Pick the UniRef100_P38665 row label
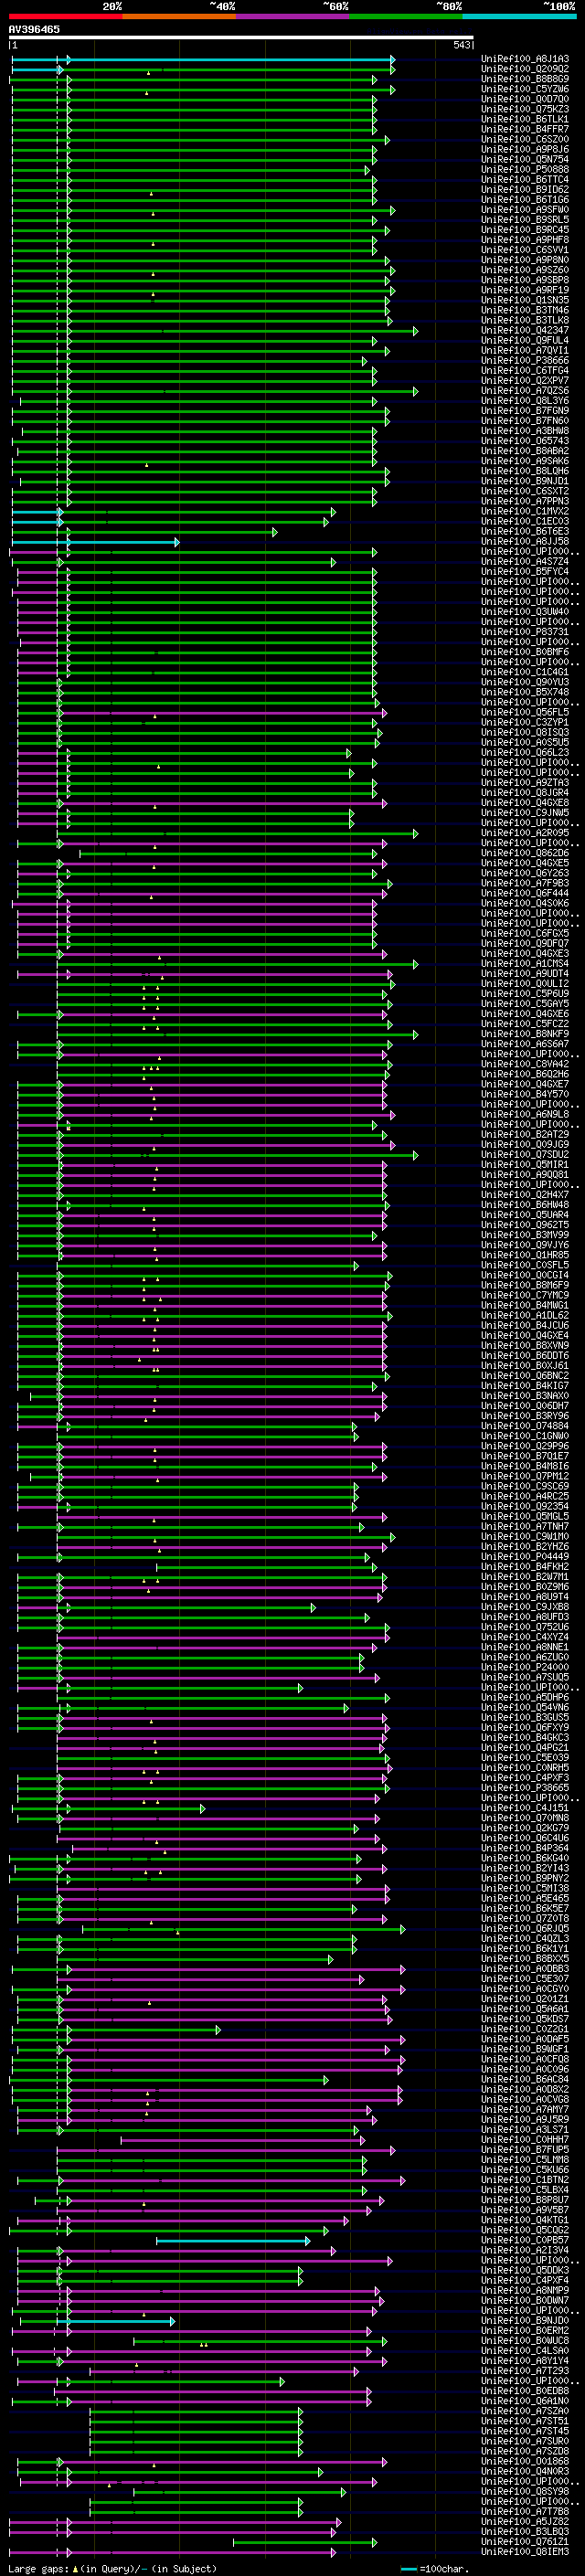Viewport: 585px width, 2576px height. (x=525, y=1788)
